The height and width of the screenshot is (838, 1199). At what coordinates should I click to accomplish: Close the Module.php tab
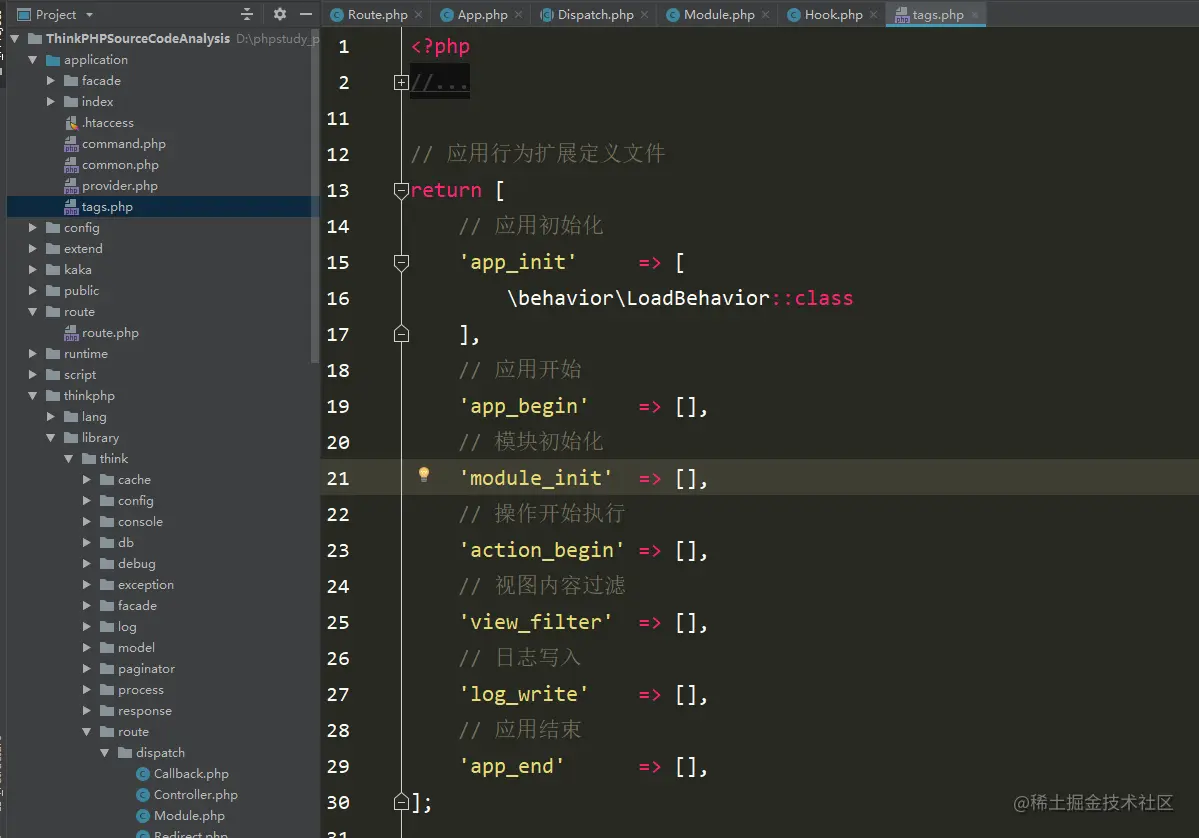click(x=765, y=15)
